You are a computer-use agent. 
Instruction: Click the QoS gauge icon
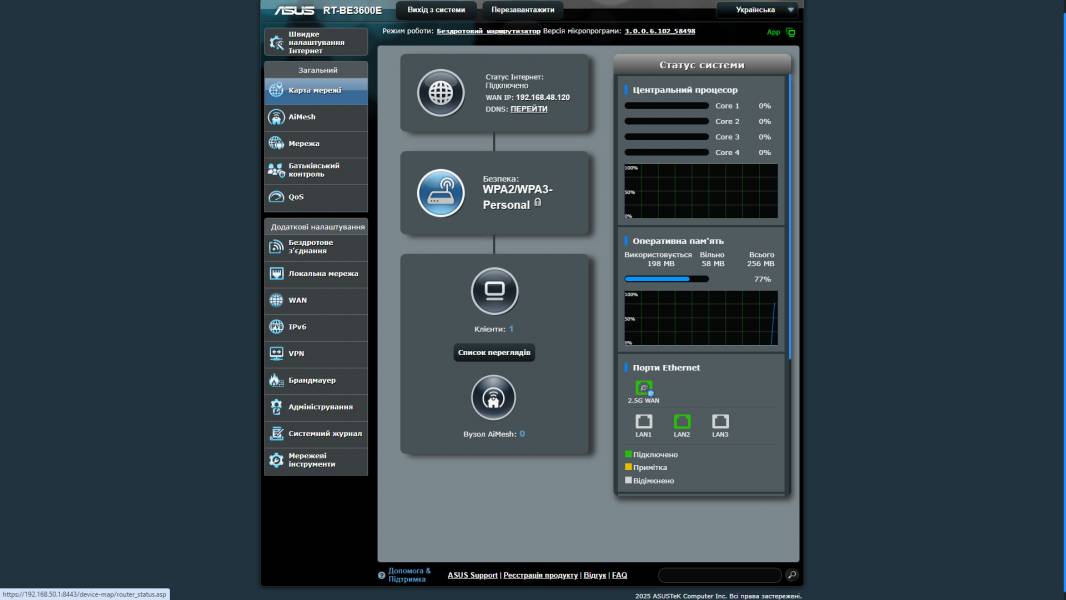(x=276, y=196)
